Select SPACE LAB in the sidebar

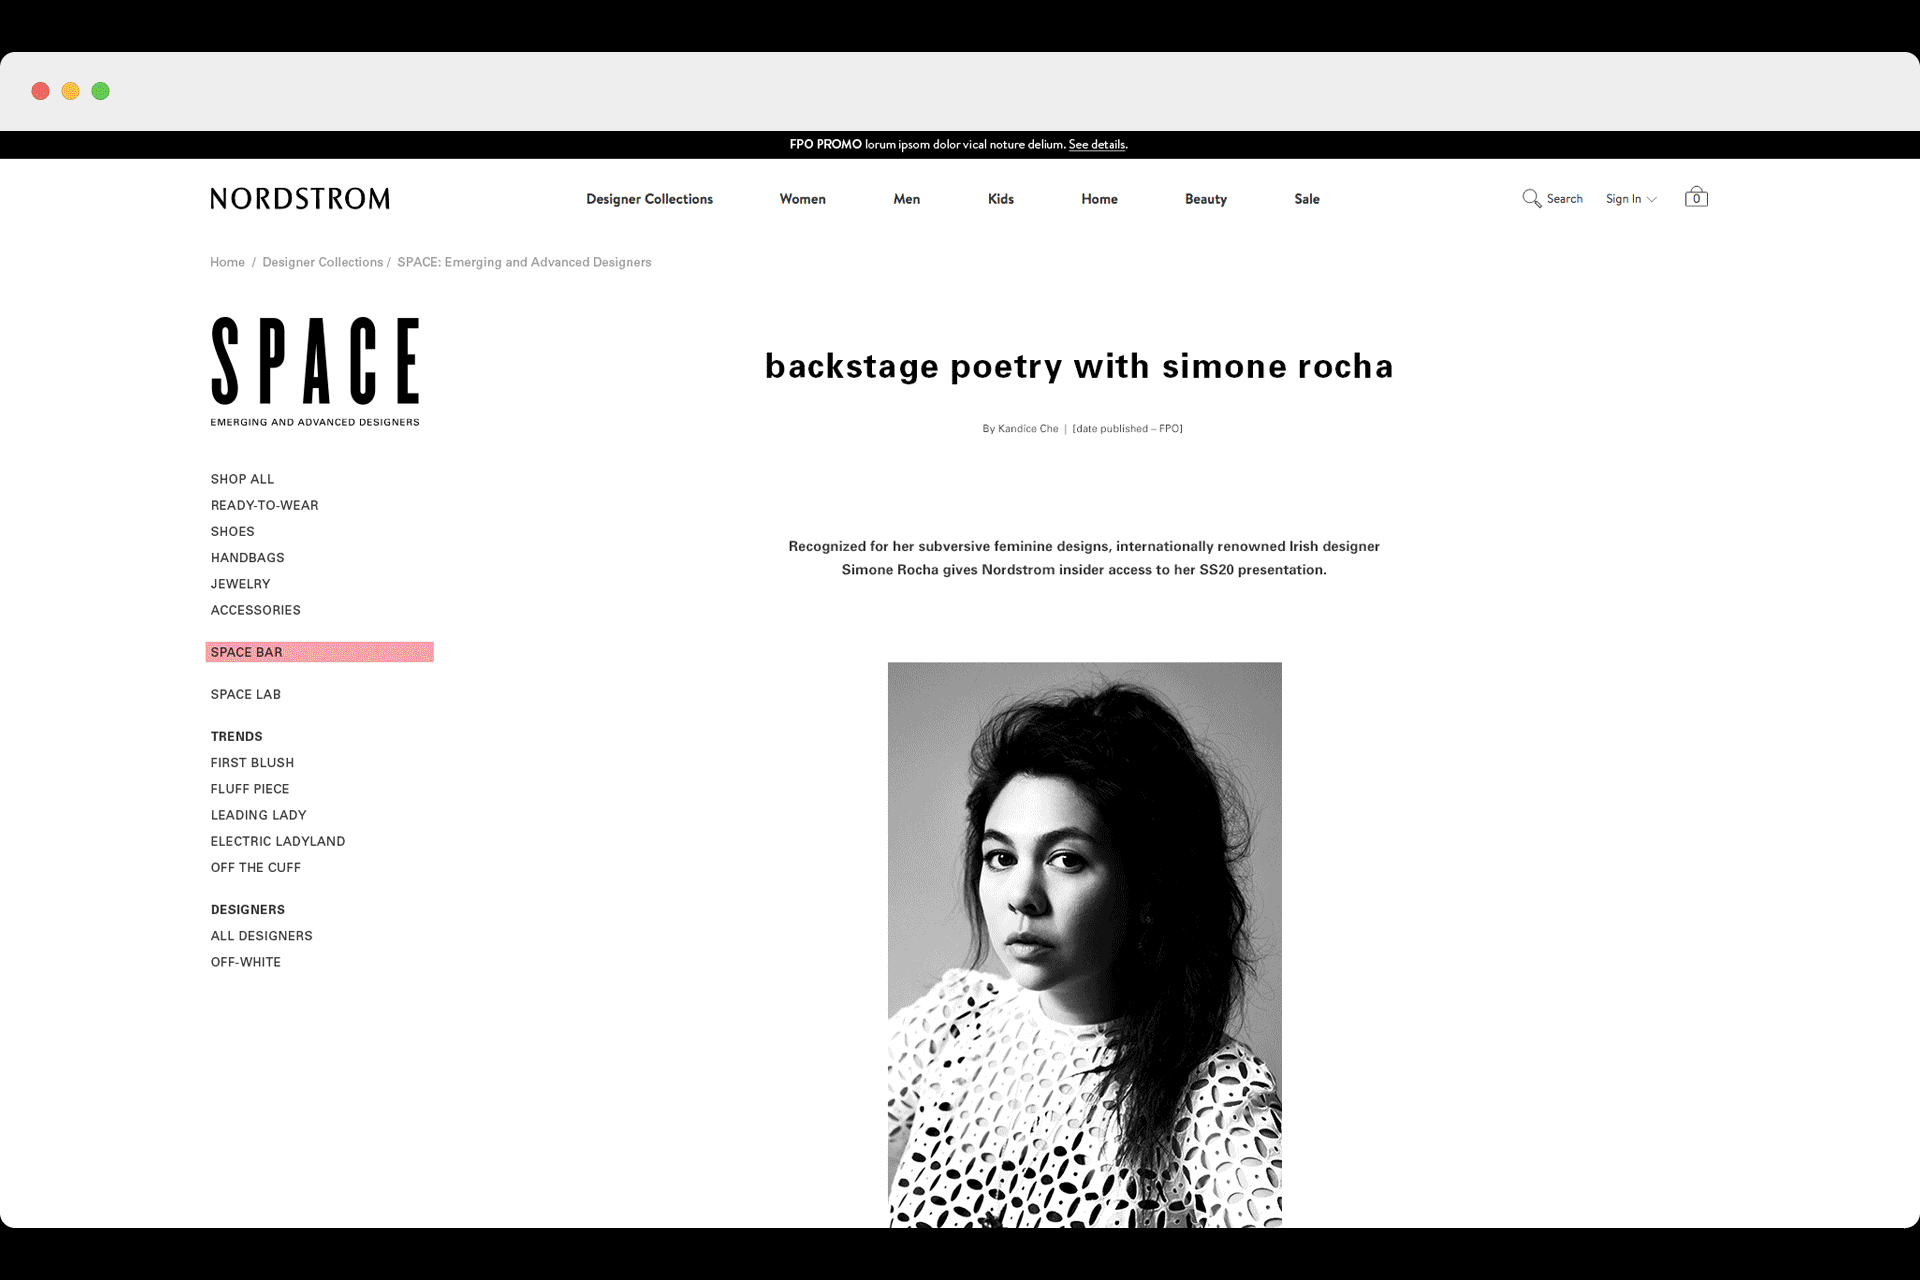[x=245, y=694]
